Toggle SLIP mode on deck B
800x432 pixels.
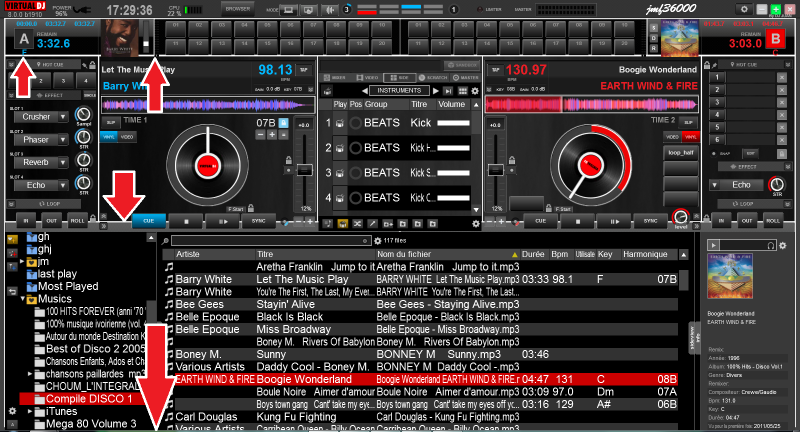click(x=688, y=122)
